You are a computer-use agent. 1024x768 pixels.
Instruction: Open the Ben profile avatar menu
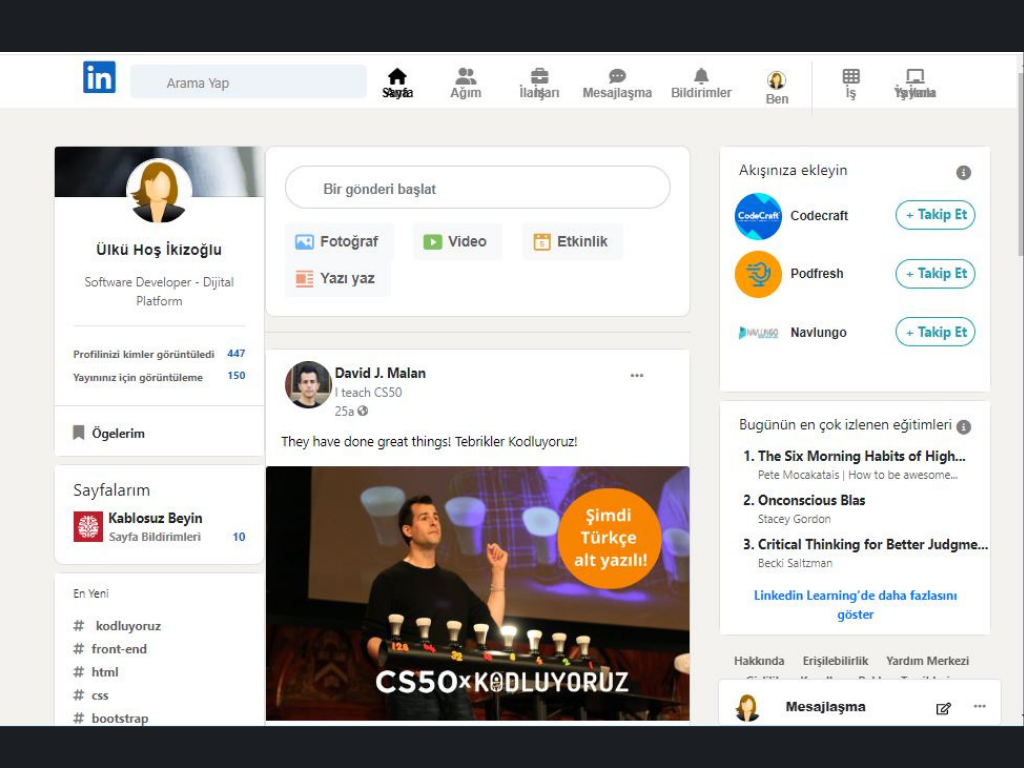point(776,80)
